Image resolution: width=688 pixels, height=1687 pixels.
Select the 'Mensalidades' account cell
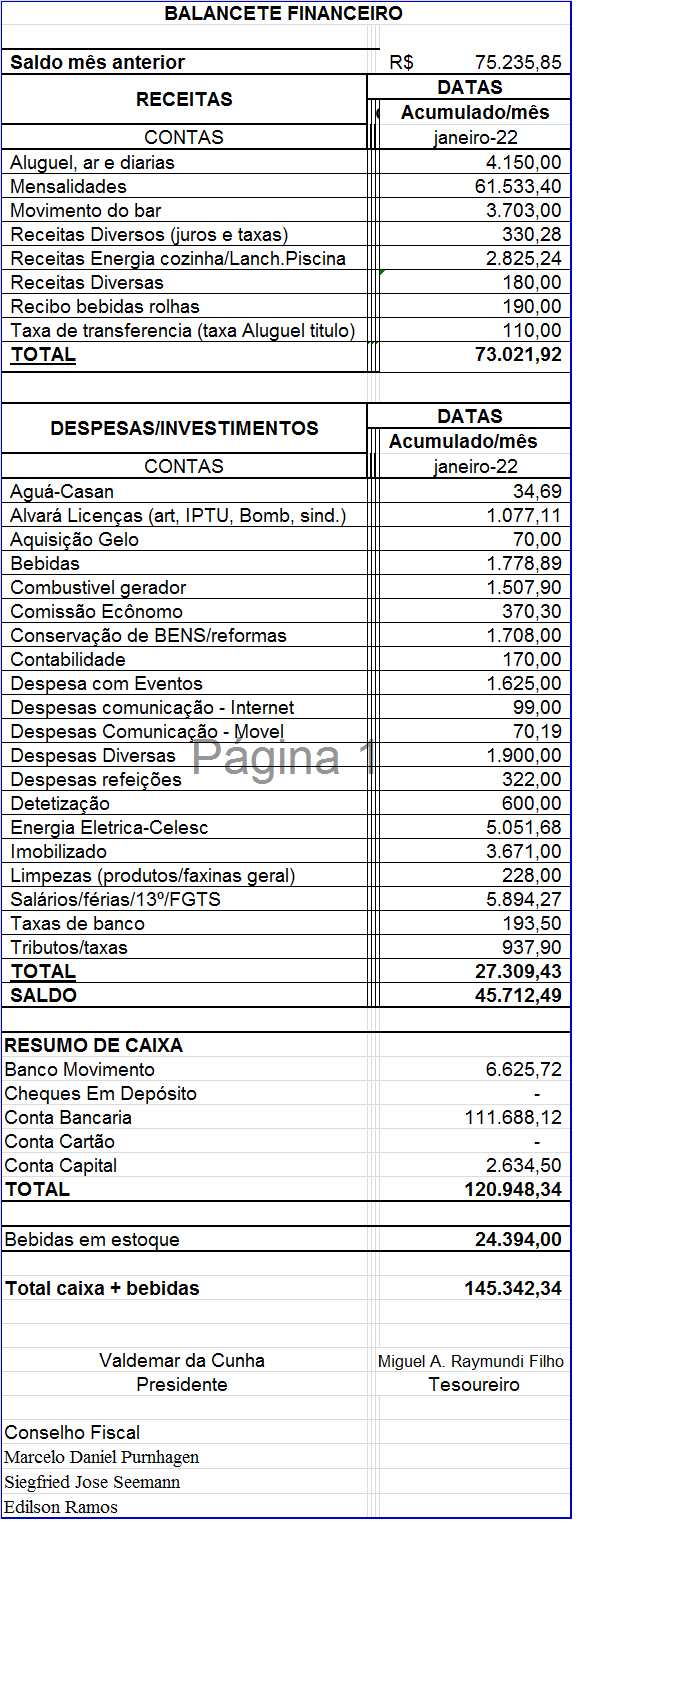pyautogui.click(x=184, y=186)
